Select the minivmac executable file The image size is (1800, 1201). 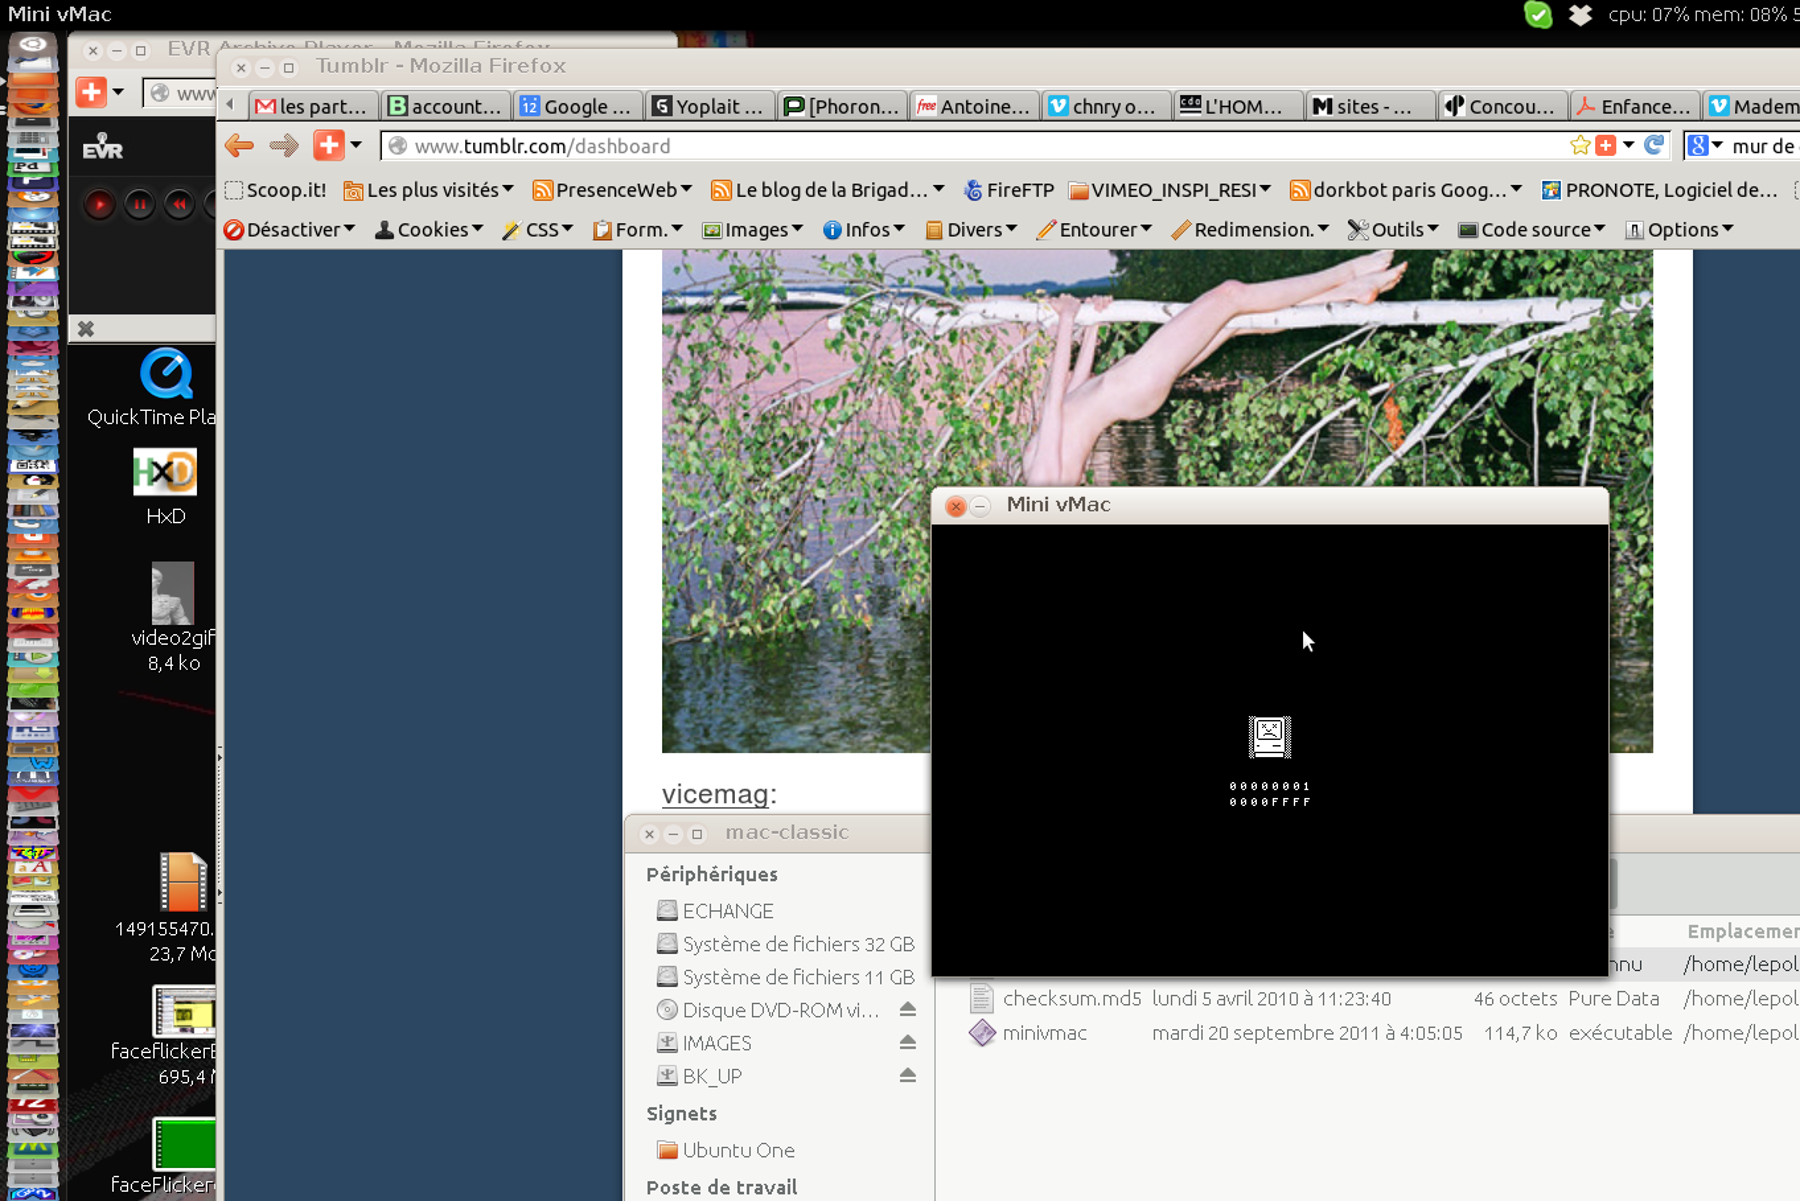click(x=1044, y=1033)
